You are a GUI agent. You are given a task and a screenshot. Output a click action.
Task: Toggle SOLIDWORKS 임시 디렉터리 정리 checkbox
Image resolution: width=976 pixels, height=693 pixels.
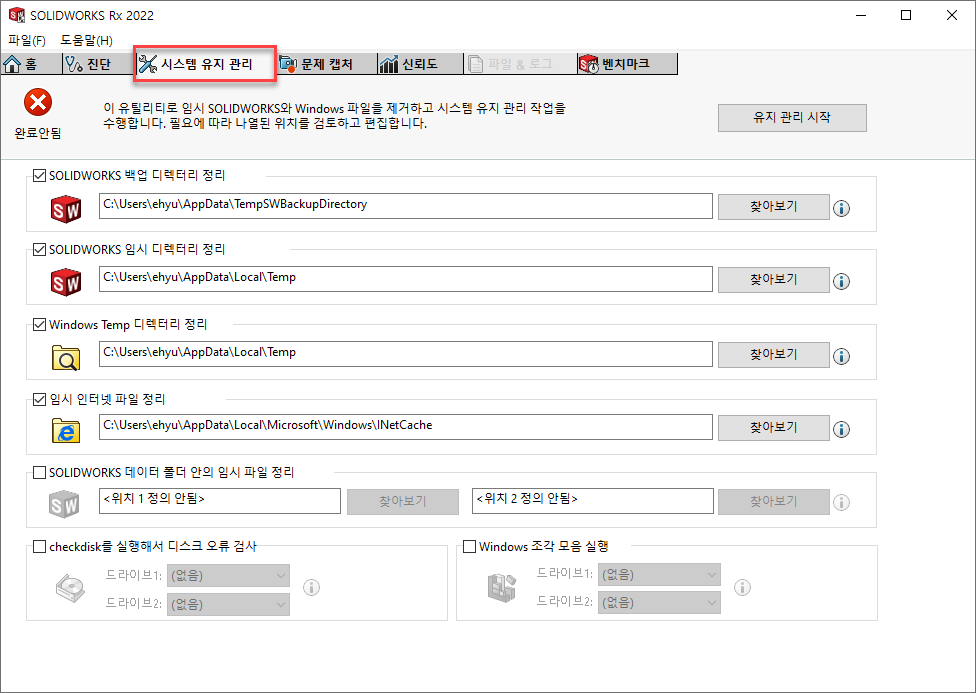pos(39,250)
